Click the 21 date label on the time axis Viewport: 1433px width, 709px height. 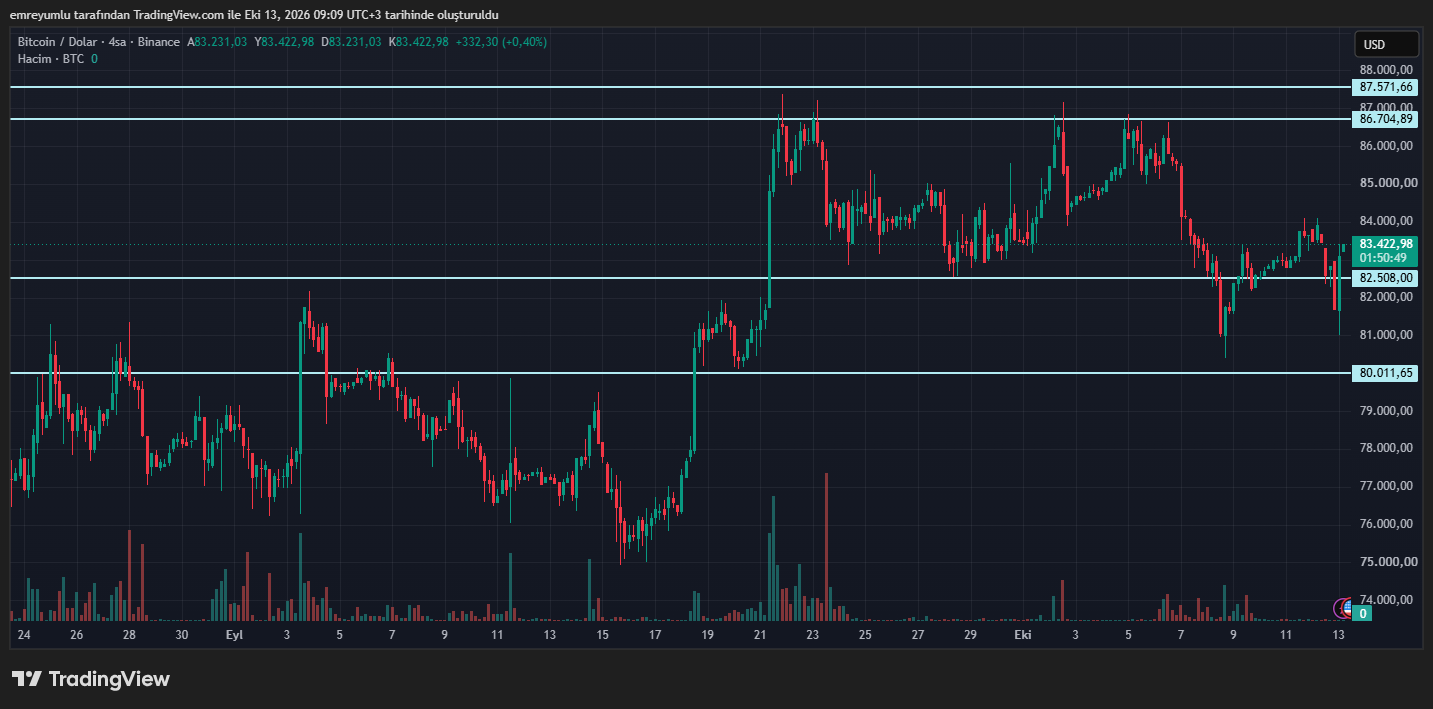tap(760, 635)
